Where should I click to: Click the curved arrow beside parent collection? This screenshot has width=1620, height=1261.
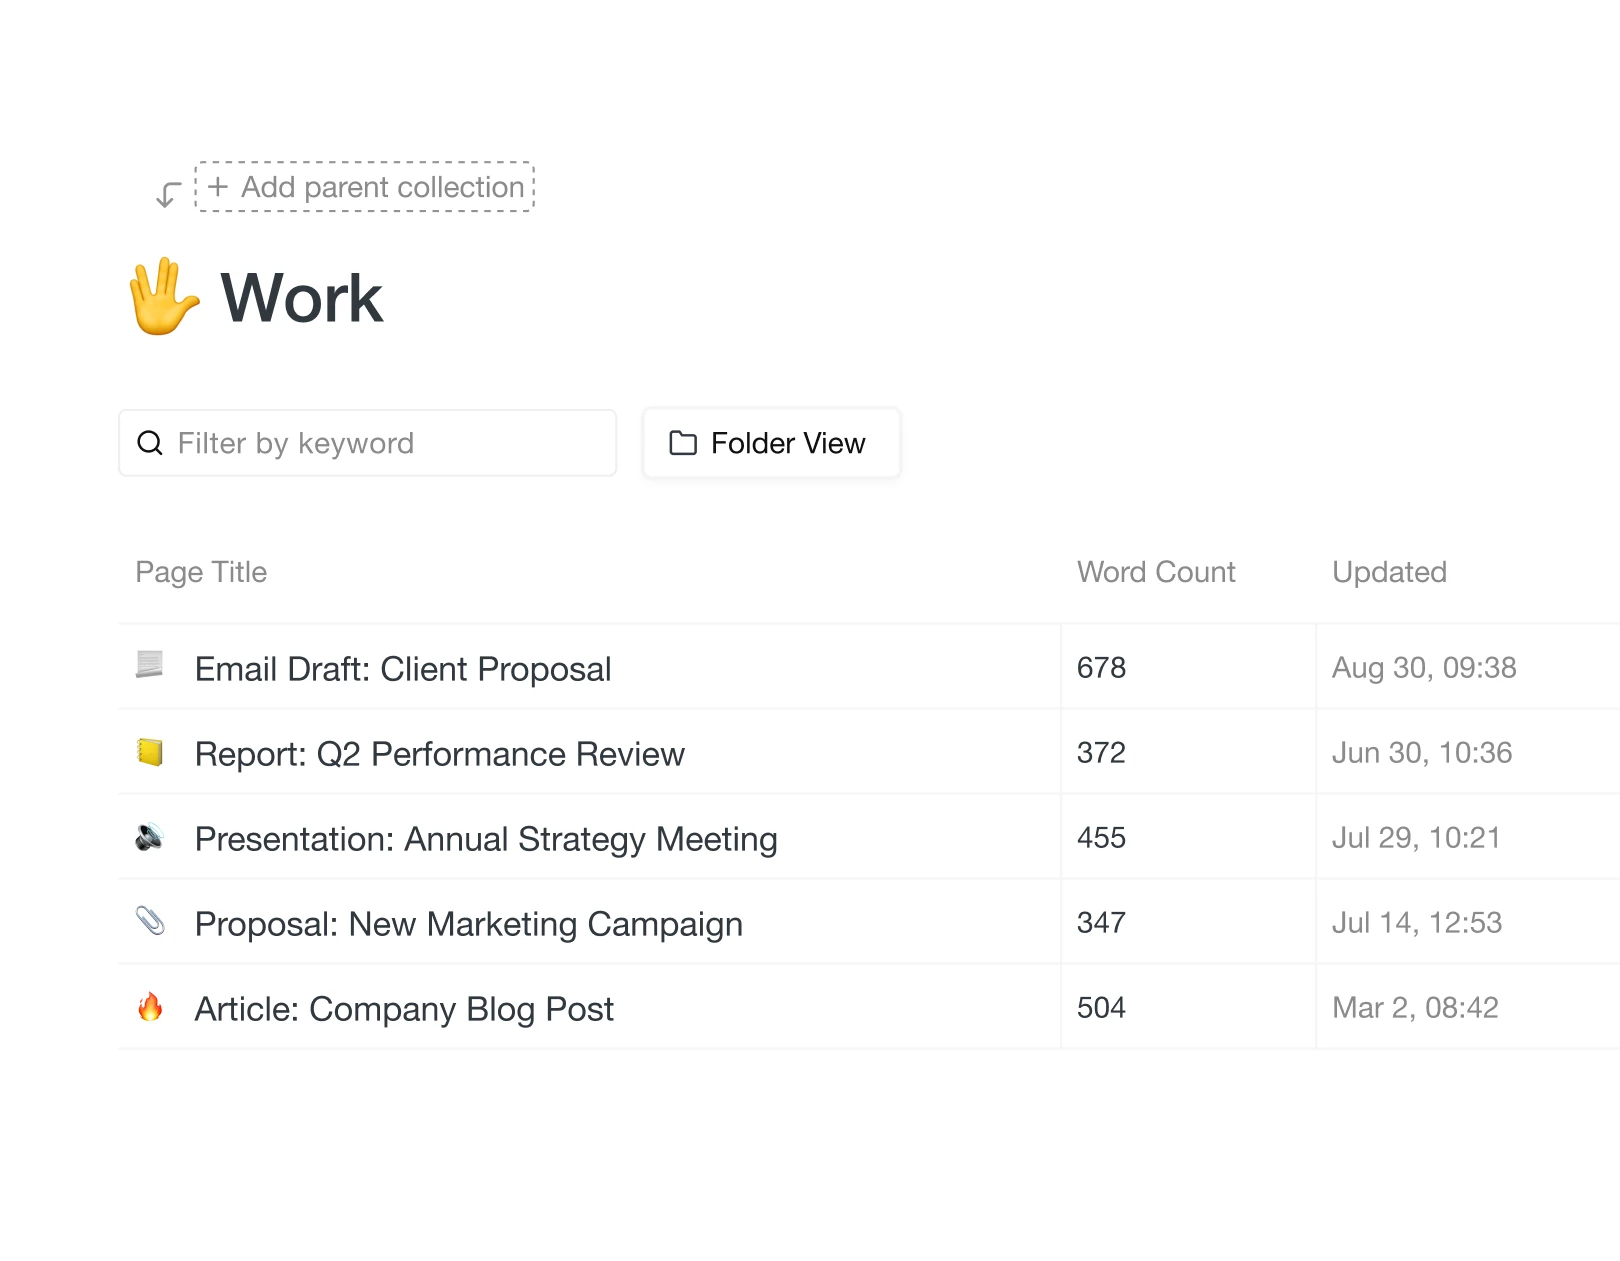pos(168,193)
